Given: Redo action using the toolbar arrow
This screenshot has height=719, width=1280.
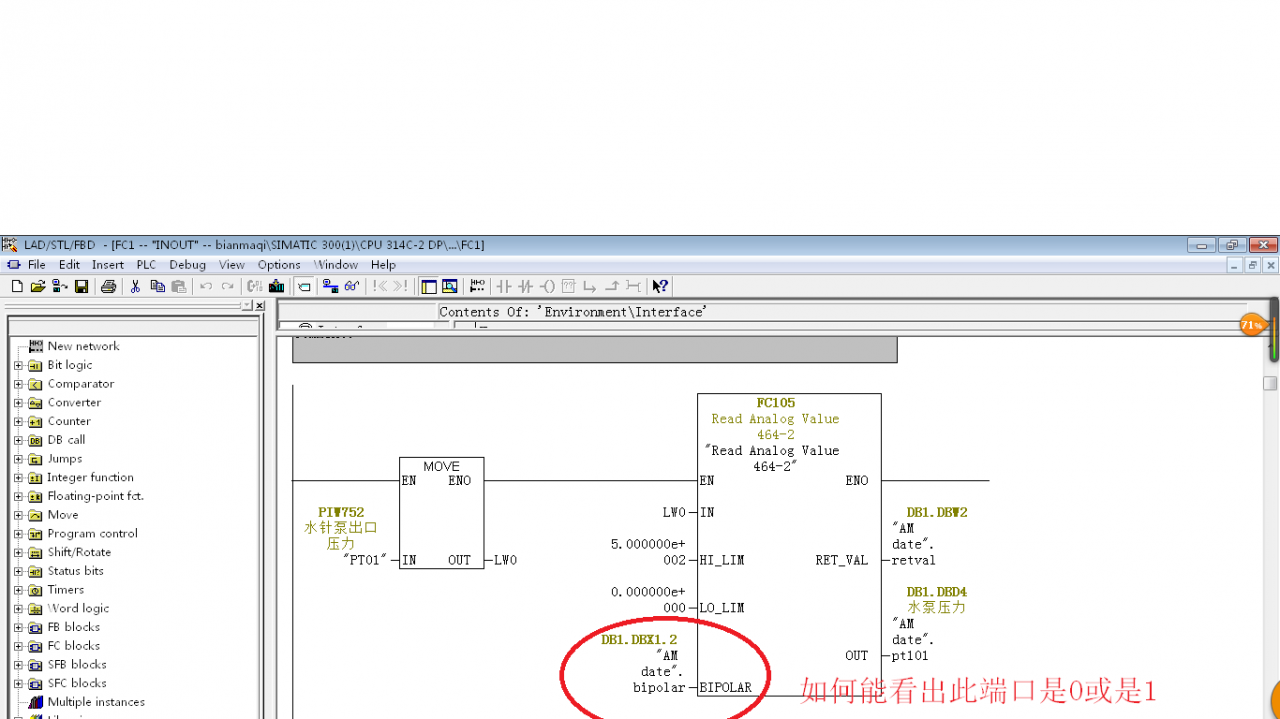Looking at the screenshot, I should pyautogui.click(x=227, y=286).
